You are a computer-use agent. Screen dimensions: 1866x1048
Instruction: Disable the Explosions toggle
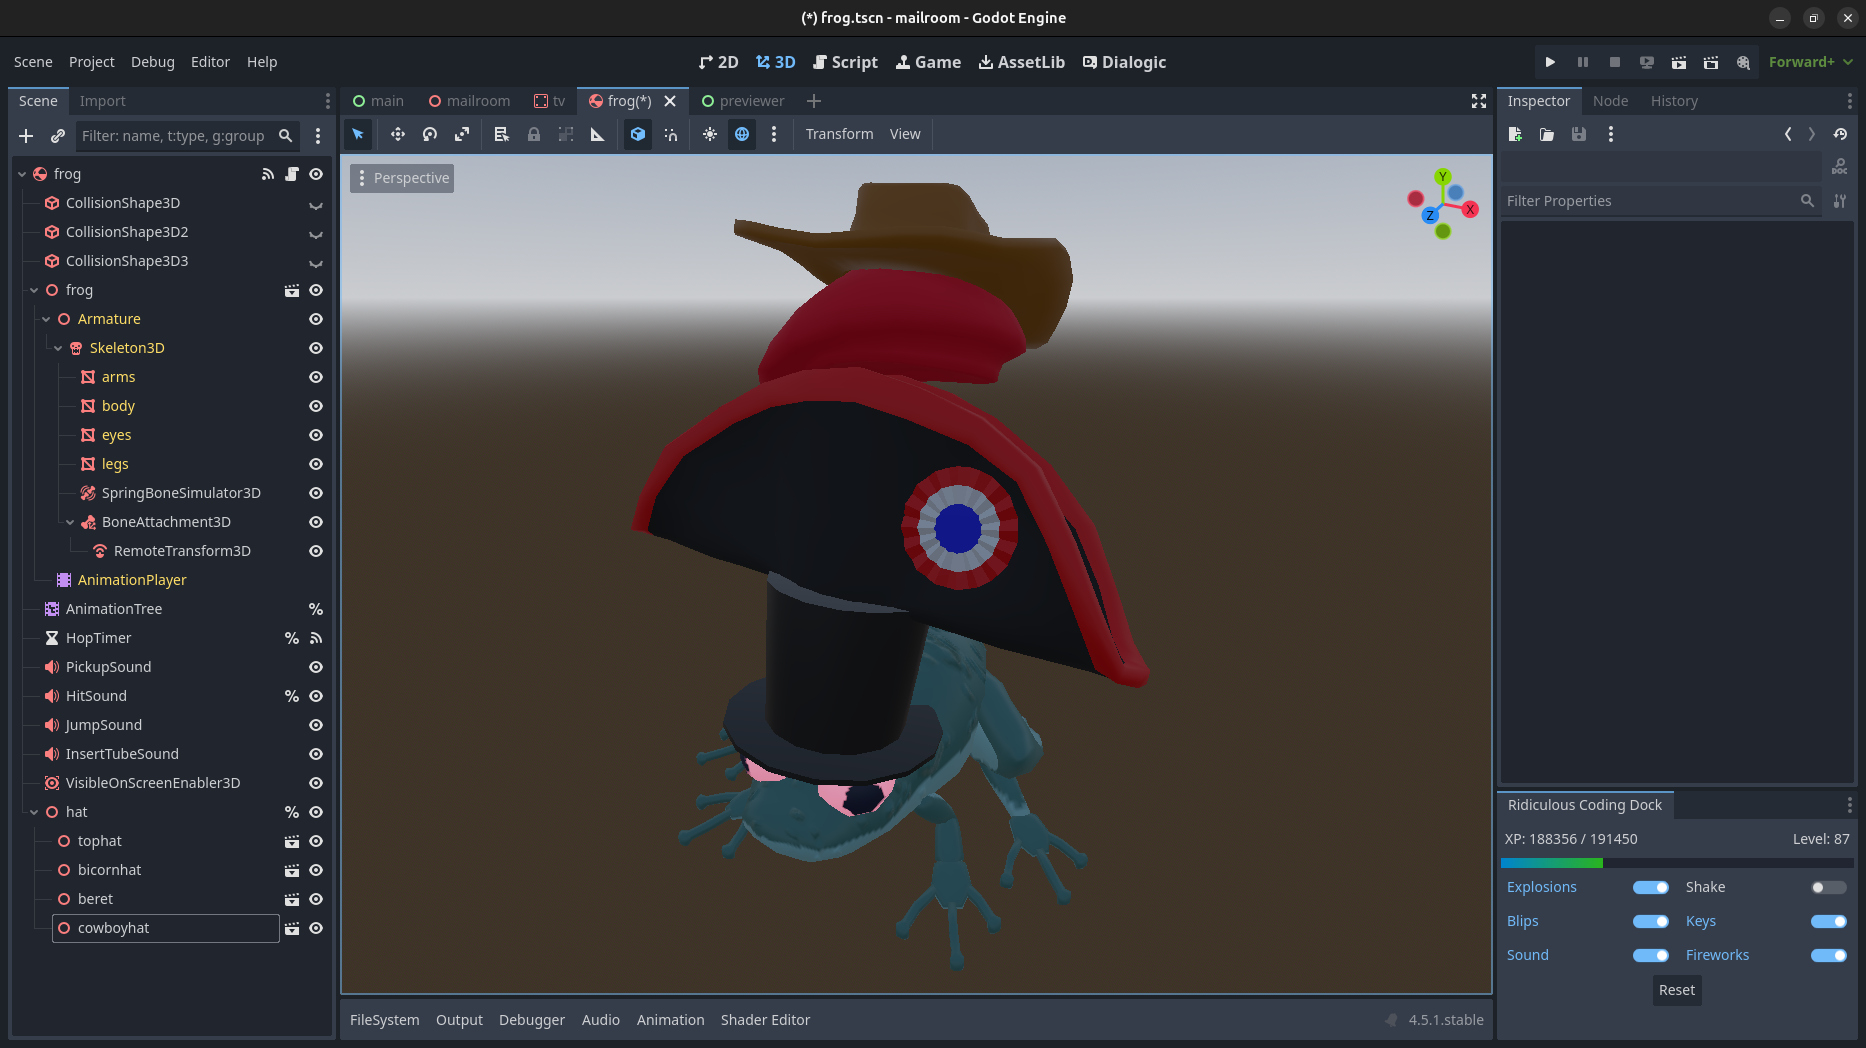(x=1650, y=887)
